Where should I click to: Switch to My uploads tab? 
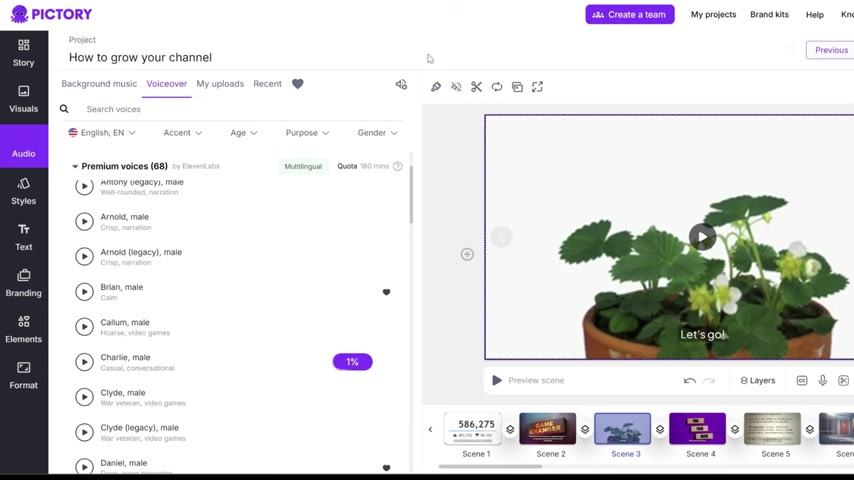(x=220, y=84)
